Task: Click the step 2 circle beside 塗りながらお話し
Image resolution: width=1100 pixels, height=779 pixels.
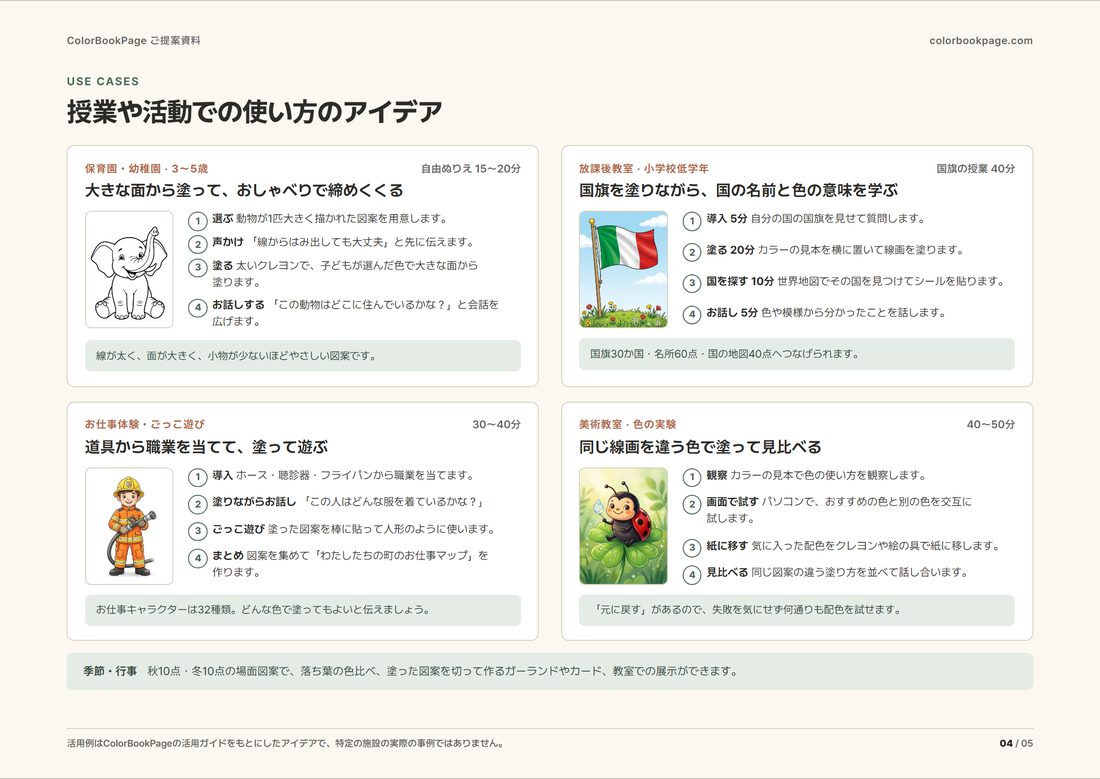Action: [x=198, y=504]
